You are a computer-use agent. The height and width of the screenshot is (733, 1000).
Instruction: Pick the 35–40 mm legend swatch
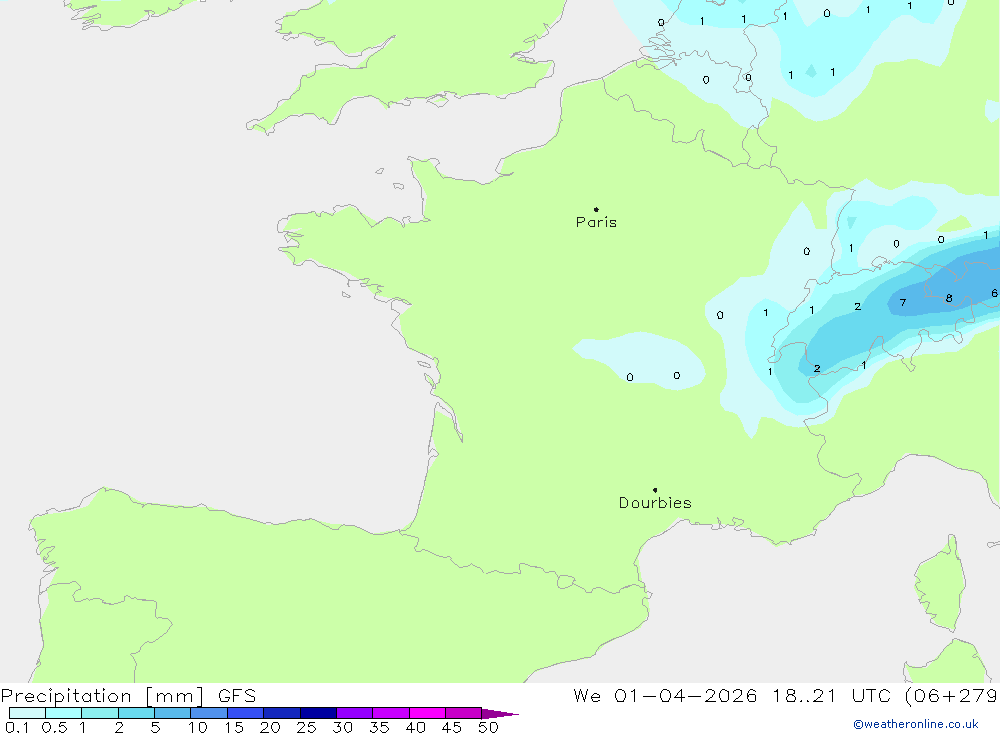[x=391, y=713]
